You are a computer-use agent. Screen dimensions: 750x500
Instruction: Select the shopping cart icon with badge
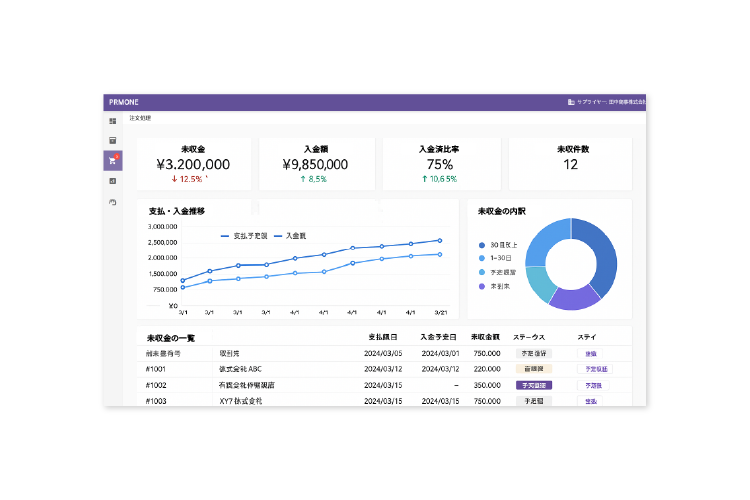[x=112, y=160]
